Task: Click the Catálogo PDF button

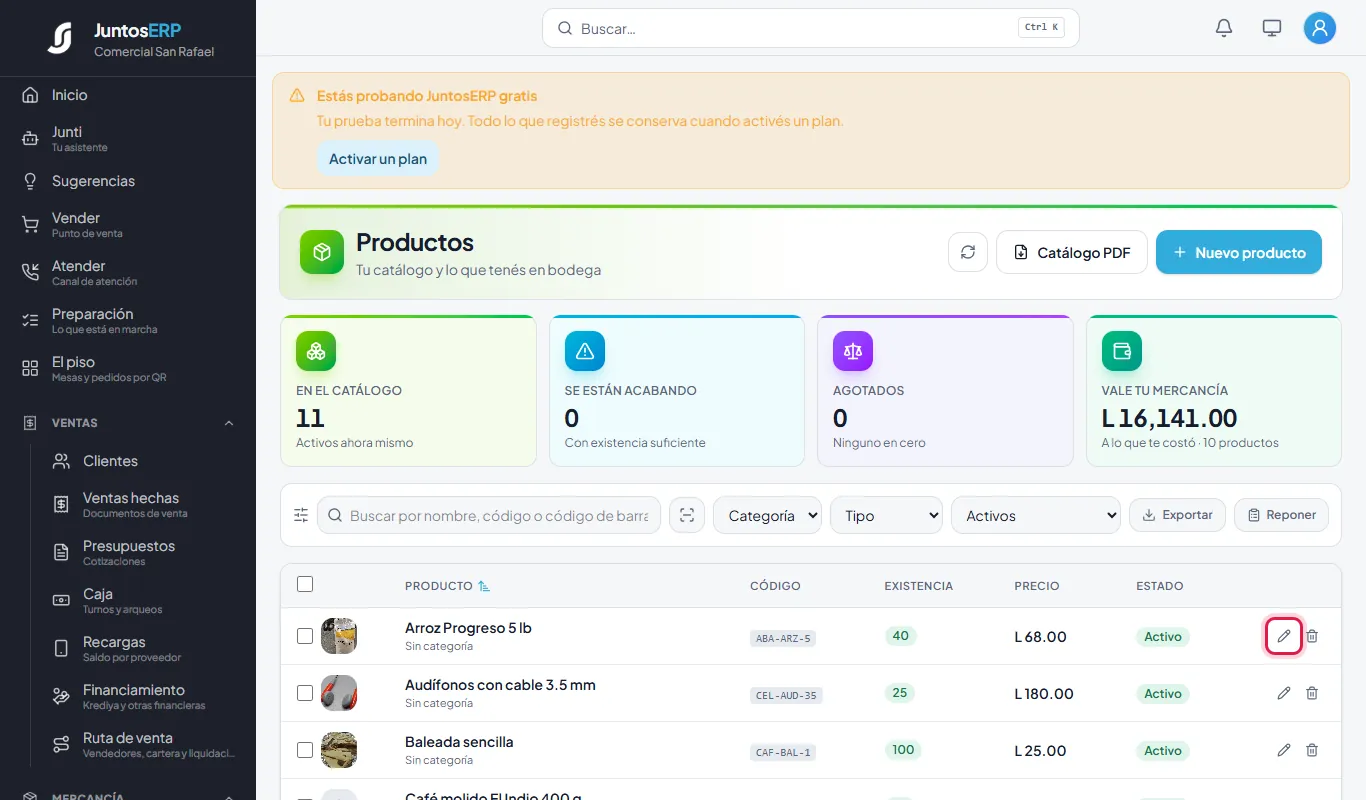Action: click(x=1072, y=252)
